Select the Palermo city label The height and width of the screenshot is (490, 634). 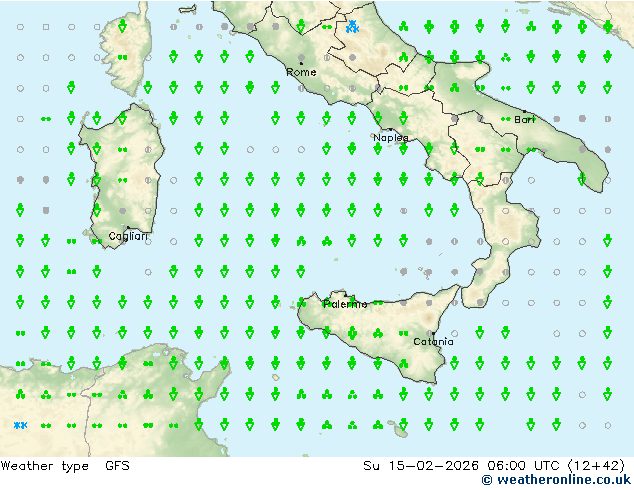tap(345, 304)
